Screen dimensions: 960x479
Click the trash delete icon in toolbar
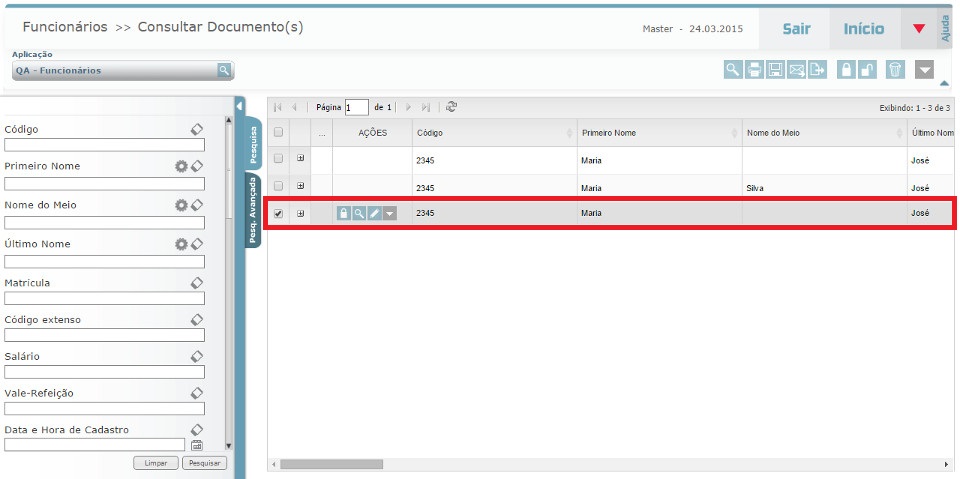point(895,69)
